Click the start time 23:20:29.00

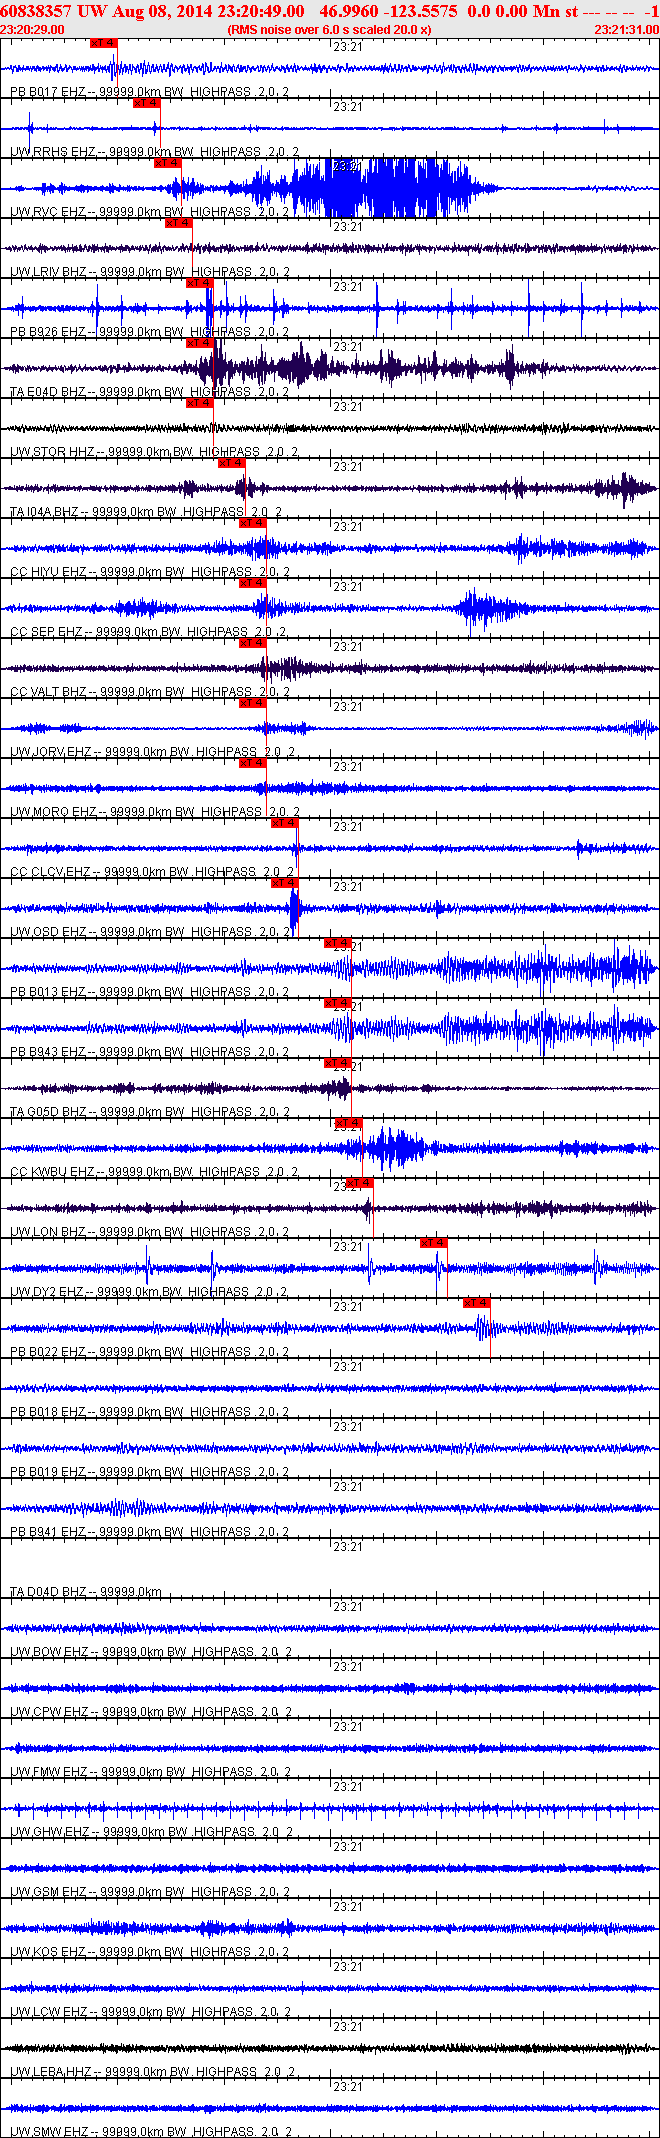[x=32, y=29]
